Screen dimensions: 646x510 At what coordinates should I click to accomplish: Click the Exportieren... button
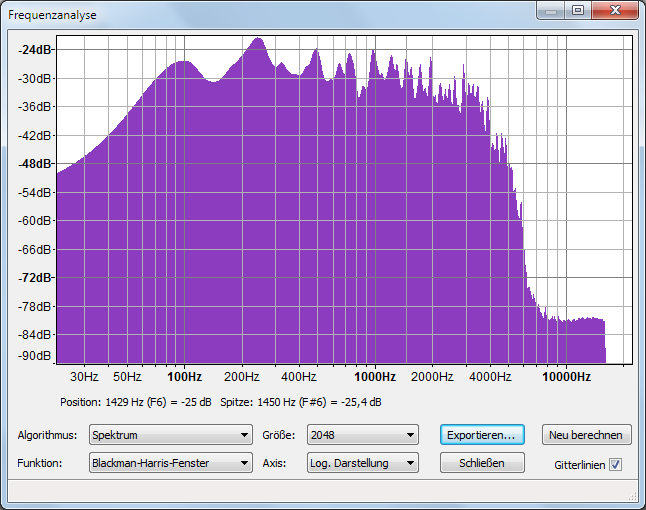pos(482,435)
